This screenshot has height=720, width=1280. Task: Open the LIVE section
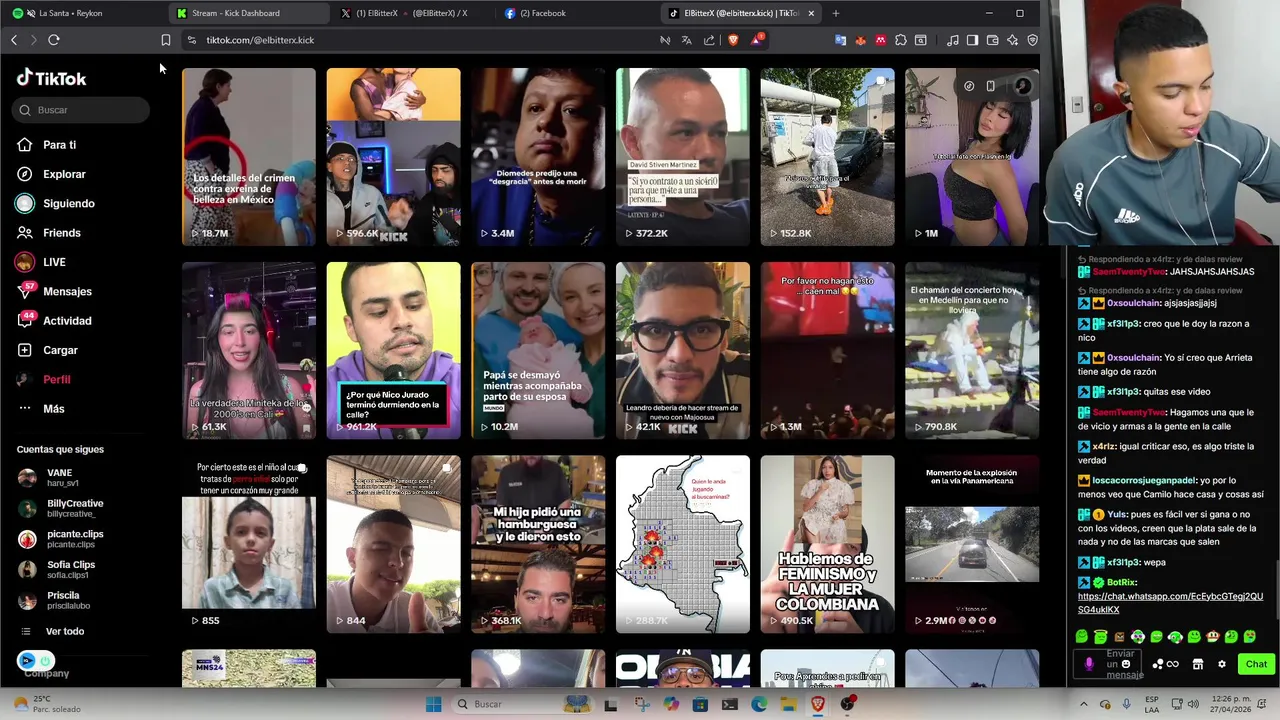pyautogui.click(x=40, y=262)
